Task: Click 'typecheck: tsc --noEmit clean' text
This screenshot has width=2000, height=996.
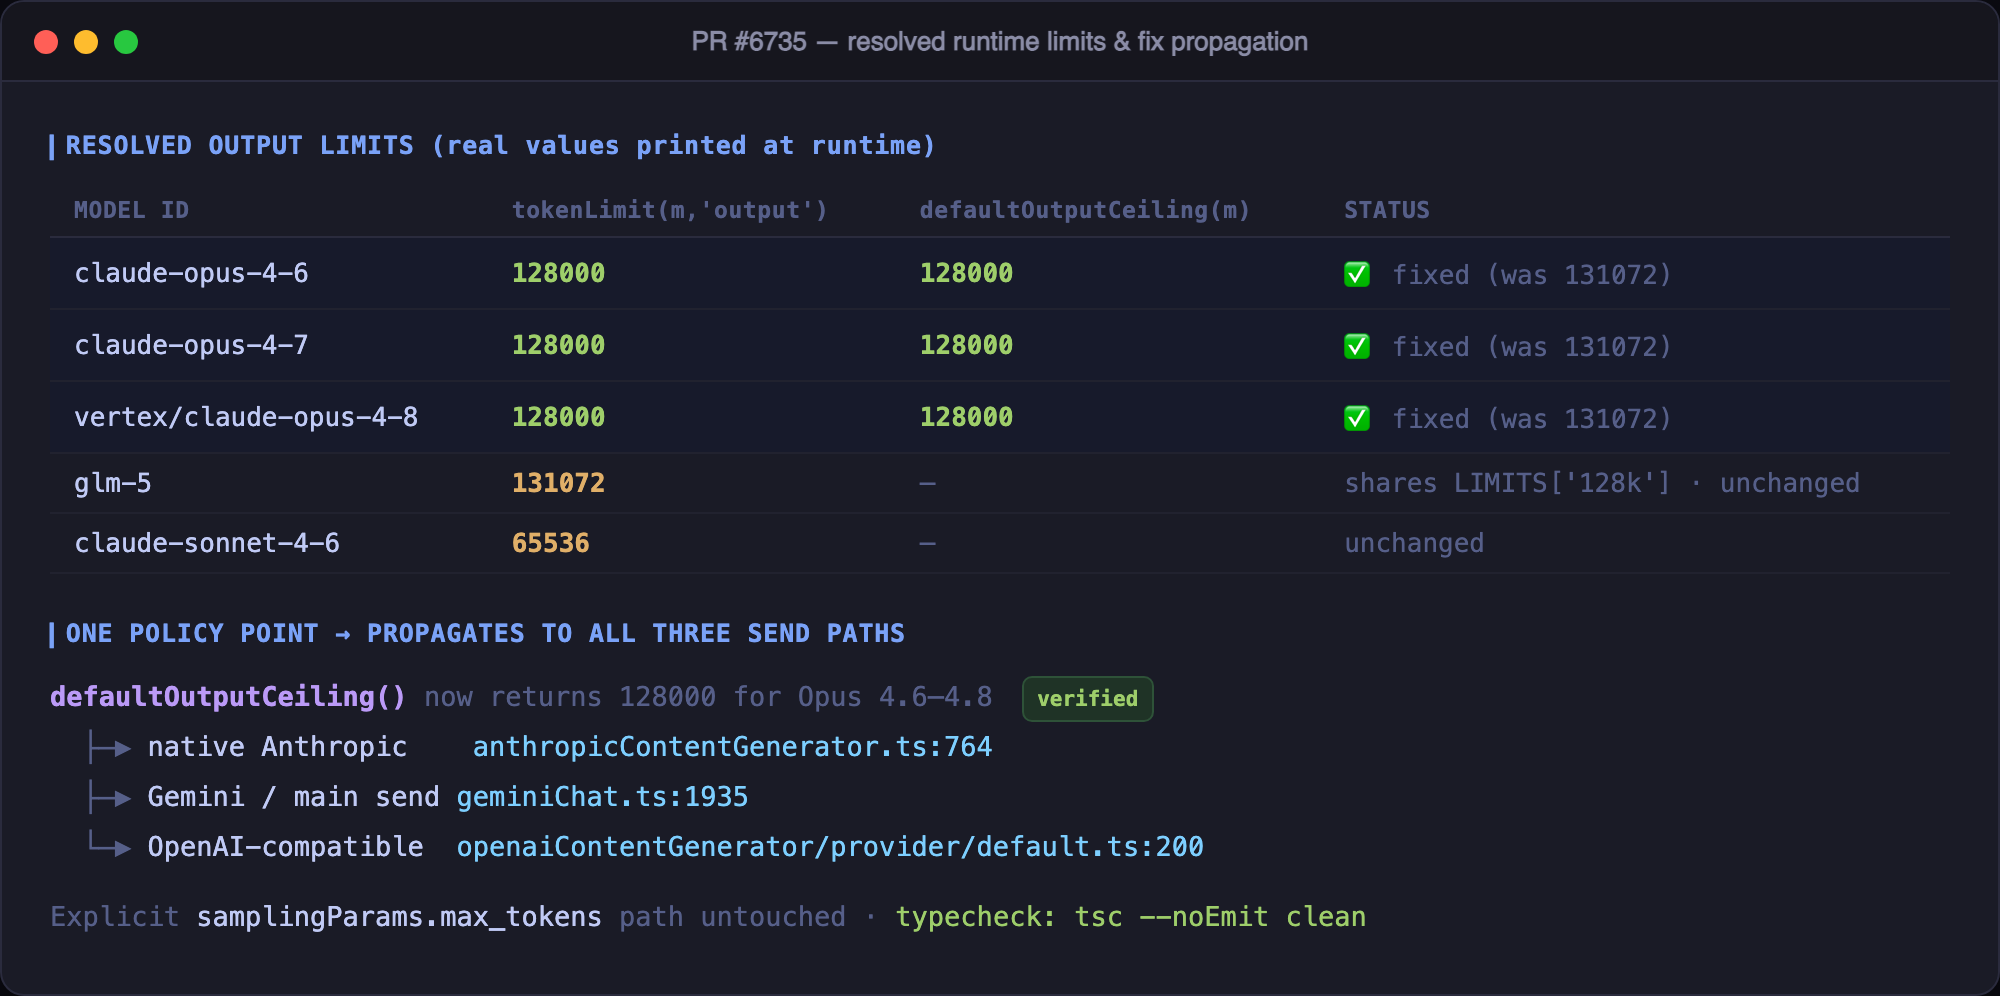Action: 1130,917
